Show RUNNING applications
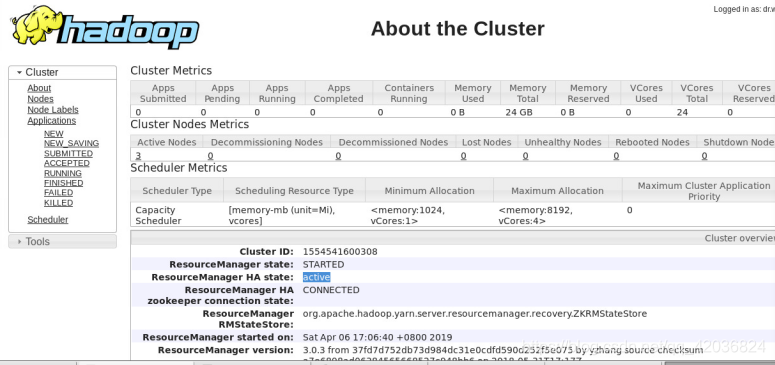This screenshot has width=775, height=365. pos(63,173)
